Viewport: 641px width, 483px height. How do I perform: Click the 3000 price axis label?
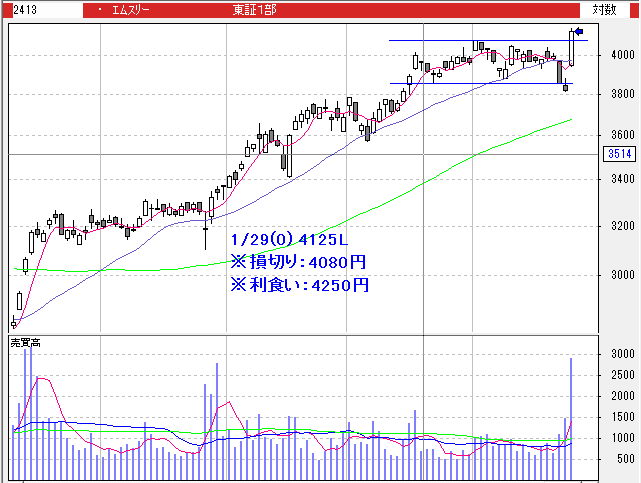point(622,275)
